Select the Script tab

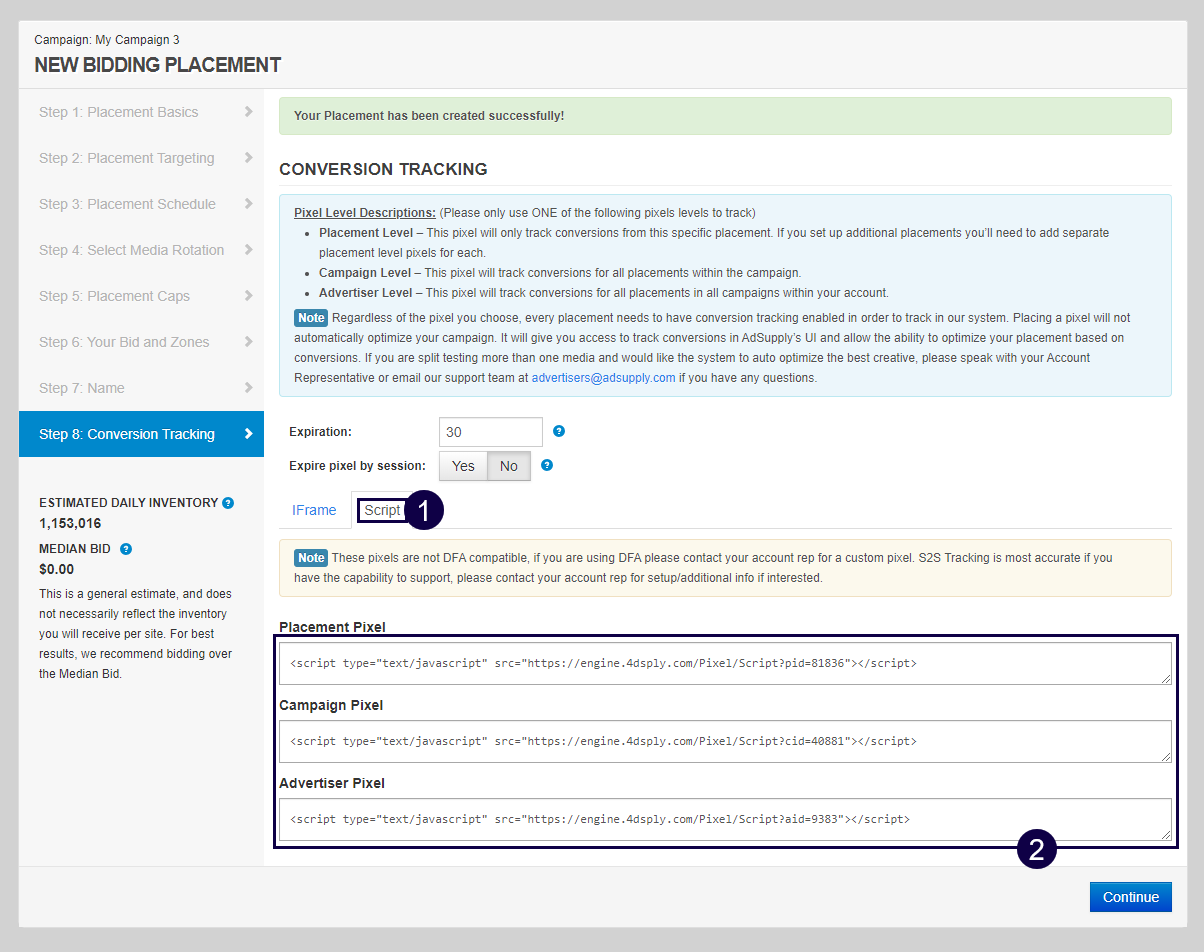click(x=382, y=510)
